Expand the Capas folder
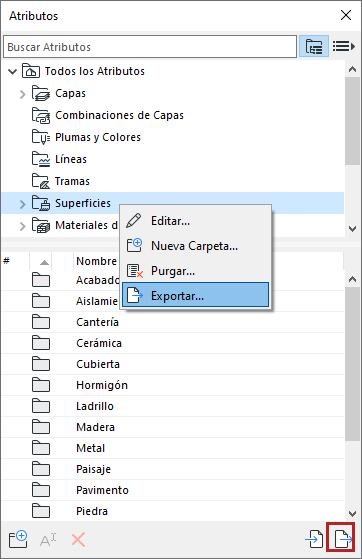362x559 pixels. [x=22, y=94]
